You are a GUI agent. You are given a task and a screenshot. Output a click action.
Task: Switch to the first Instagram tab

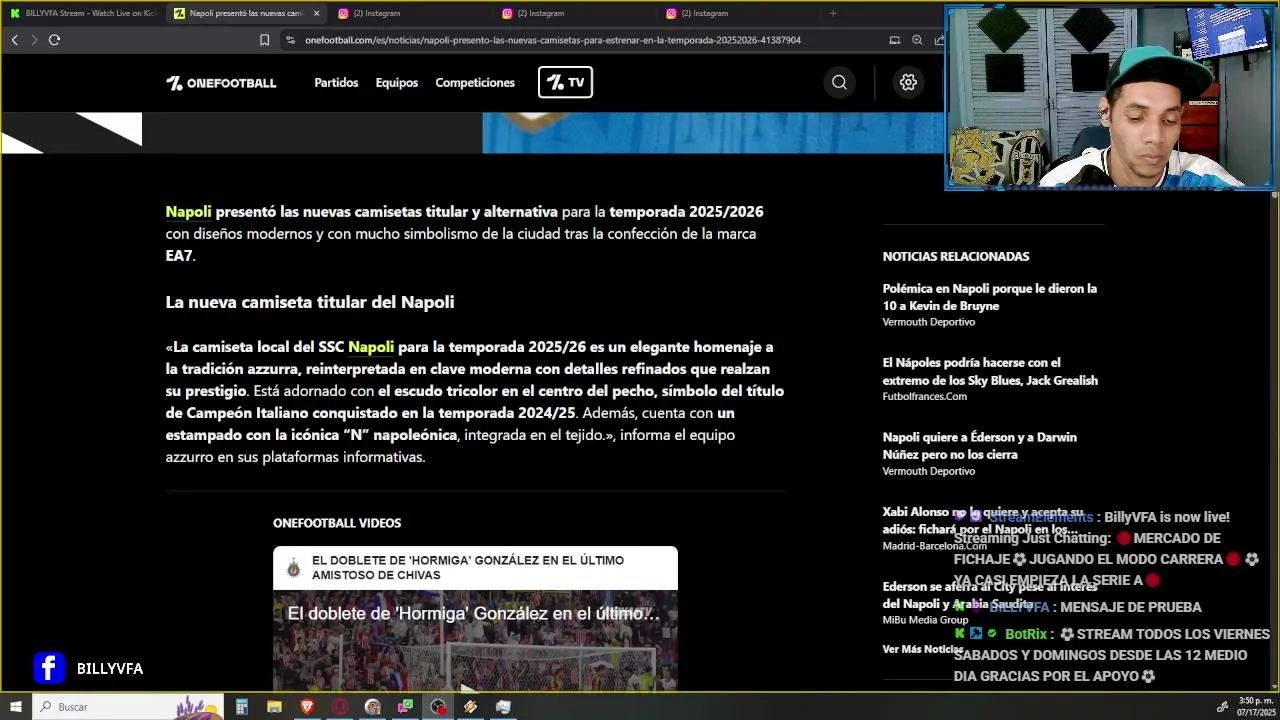pos(411,13)
